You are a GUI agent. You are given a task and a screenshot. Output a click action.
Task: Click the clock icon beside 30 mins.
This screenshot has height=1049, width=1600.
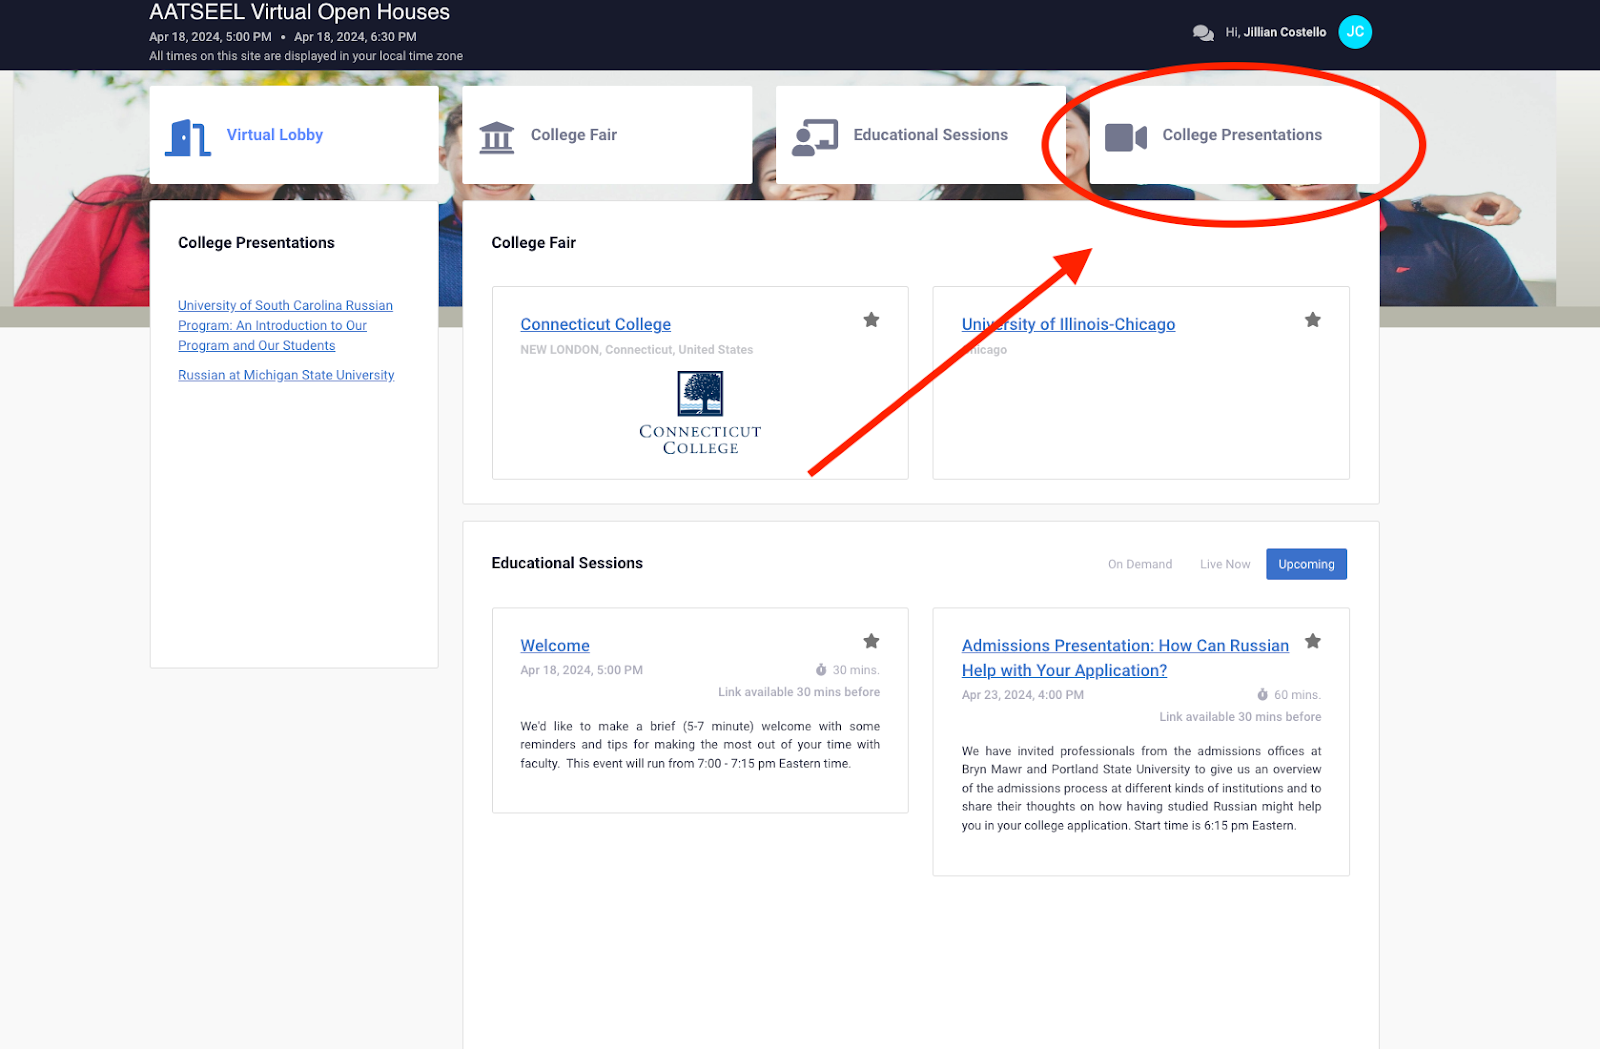pyautogui.click(x=821, y=670)
